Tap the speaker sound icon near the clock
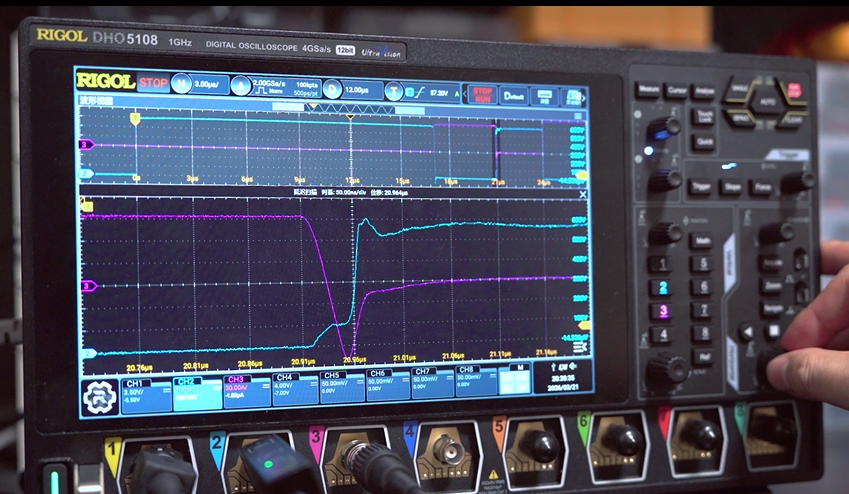The image size is (849, 494). click(573, 367)
